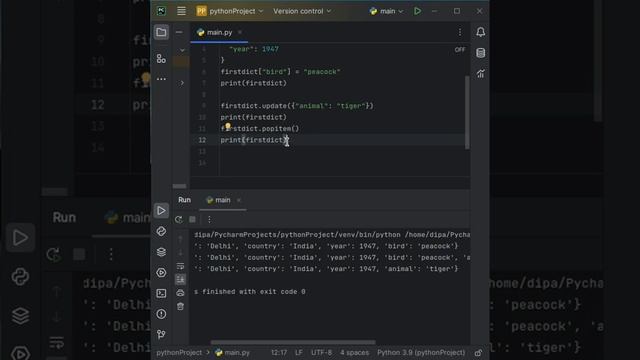
Task: Stop the running process square button
Action: 192,220
